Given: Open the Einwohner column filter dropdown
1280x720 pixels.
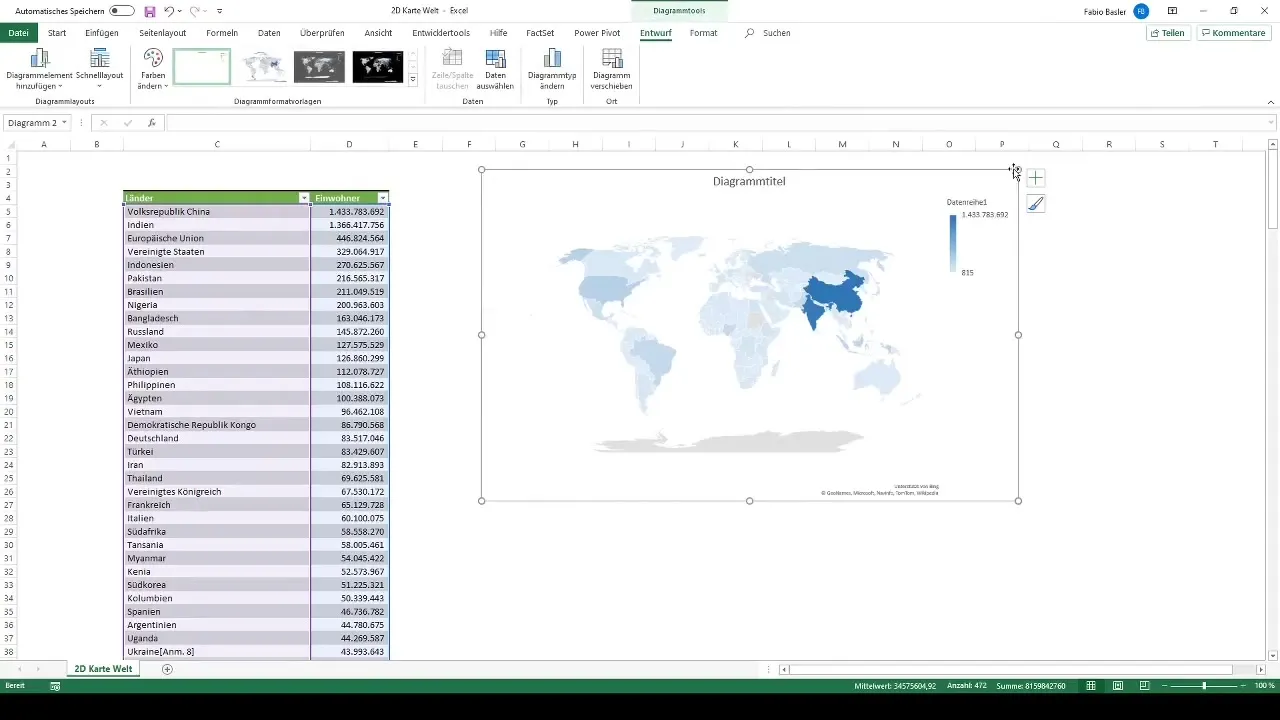Looking at the screenshot, I should click(382, 198).
